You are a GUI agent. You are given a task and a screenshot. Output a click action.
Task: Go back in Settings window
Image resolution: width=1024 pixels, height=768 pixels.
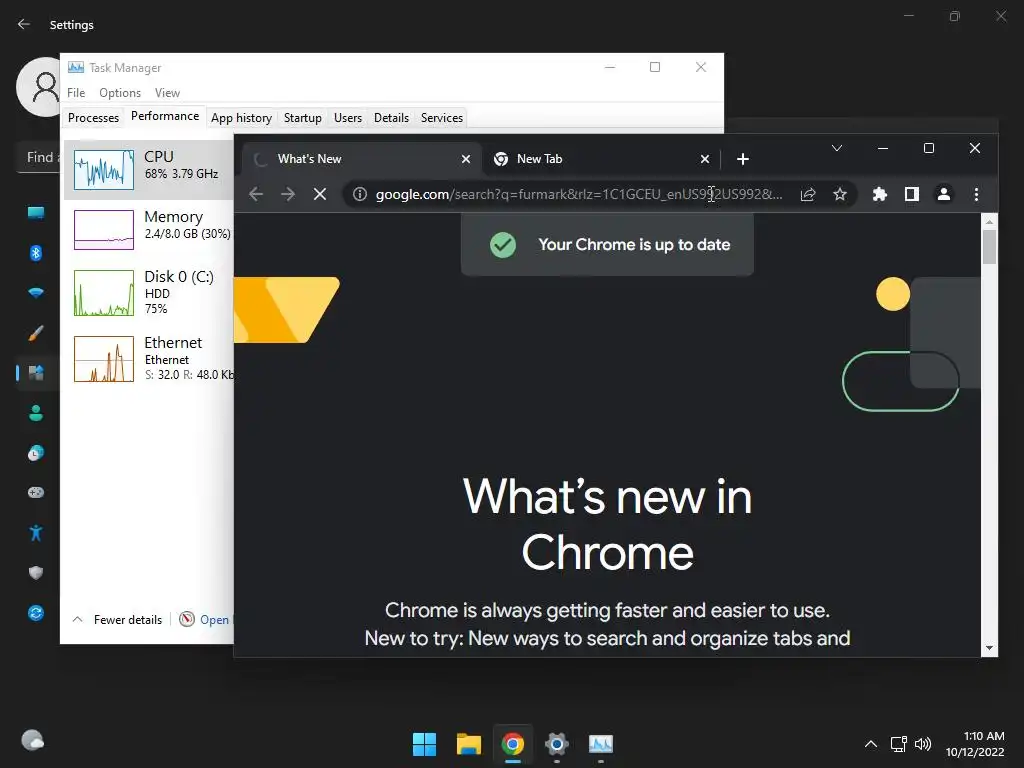click(x=24, y=24)
